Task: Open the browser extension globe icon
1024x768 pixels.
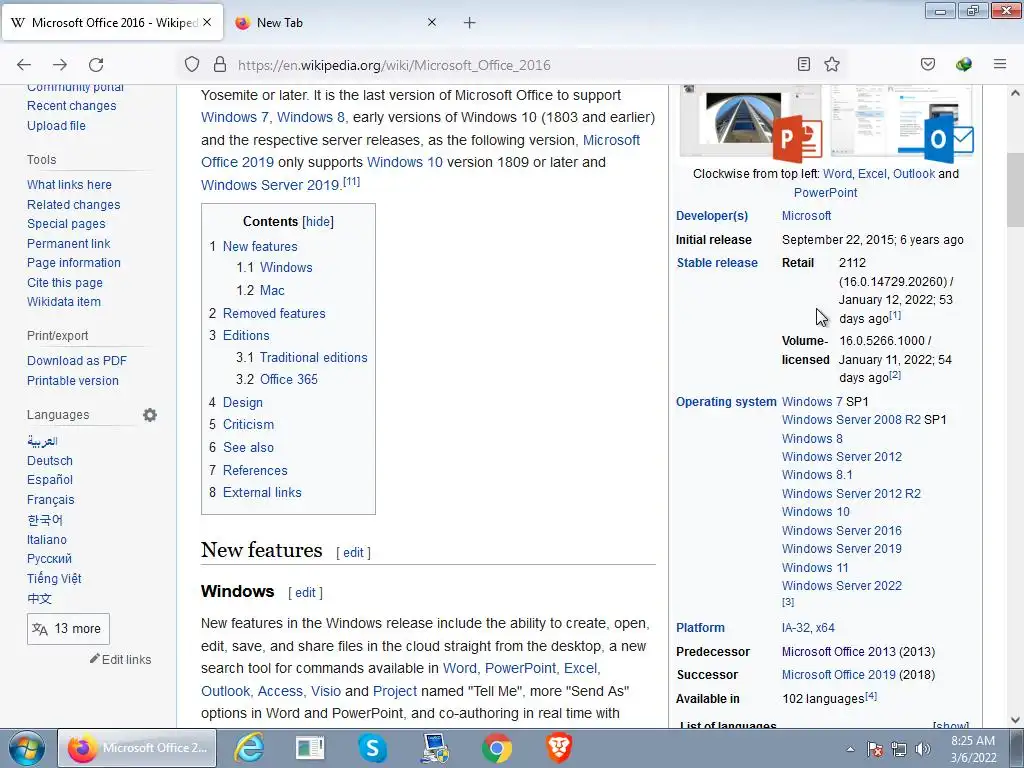Action: tap(964, 64)
